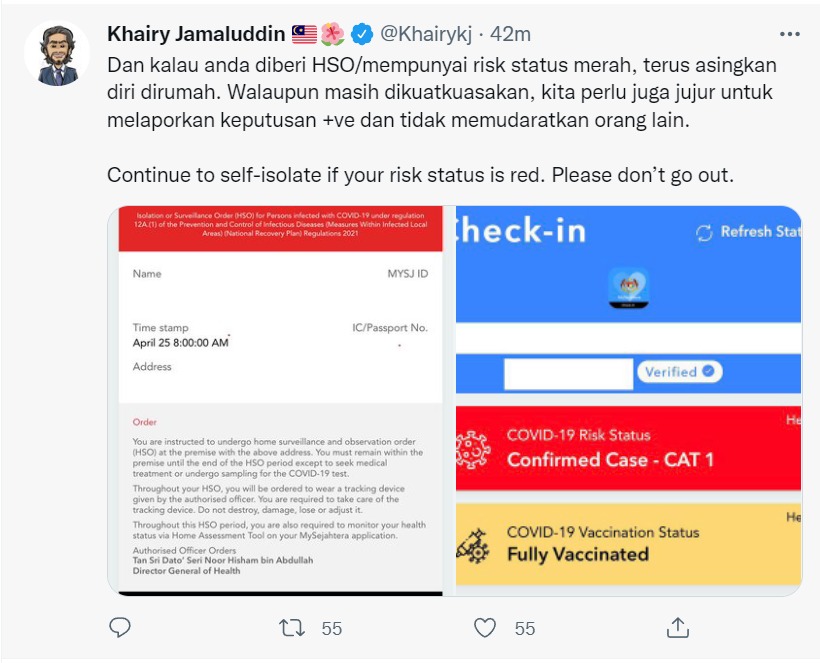
Task: Retweet using the retweet arrows icon
Action: [292, 628]
